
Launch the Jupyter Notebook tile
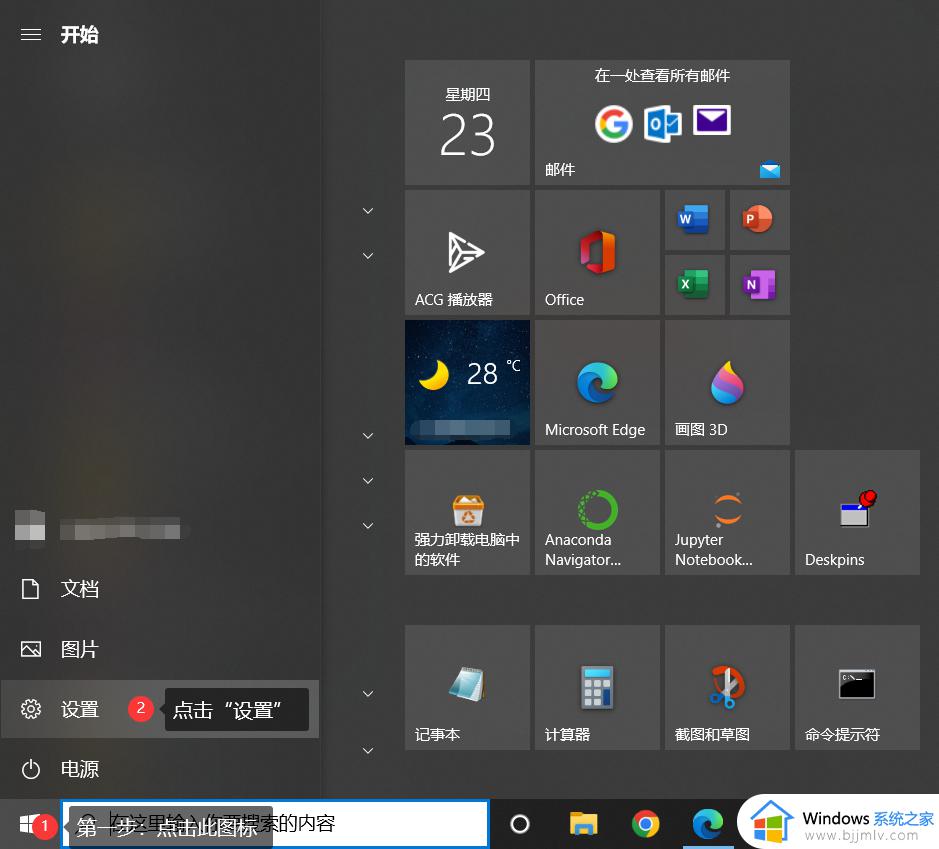[x=727, y=513]
